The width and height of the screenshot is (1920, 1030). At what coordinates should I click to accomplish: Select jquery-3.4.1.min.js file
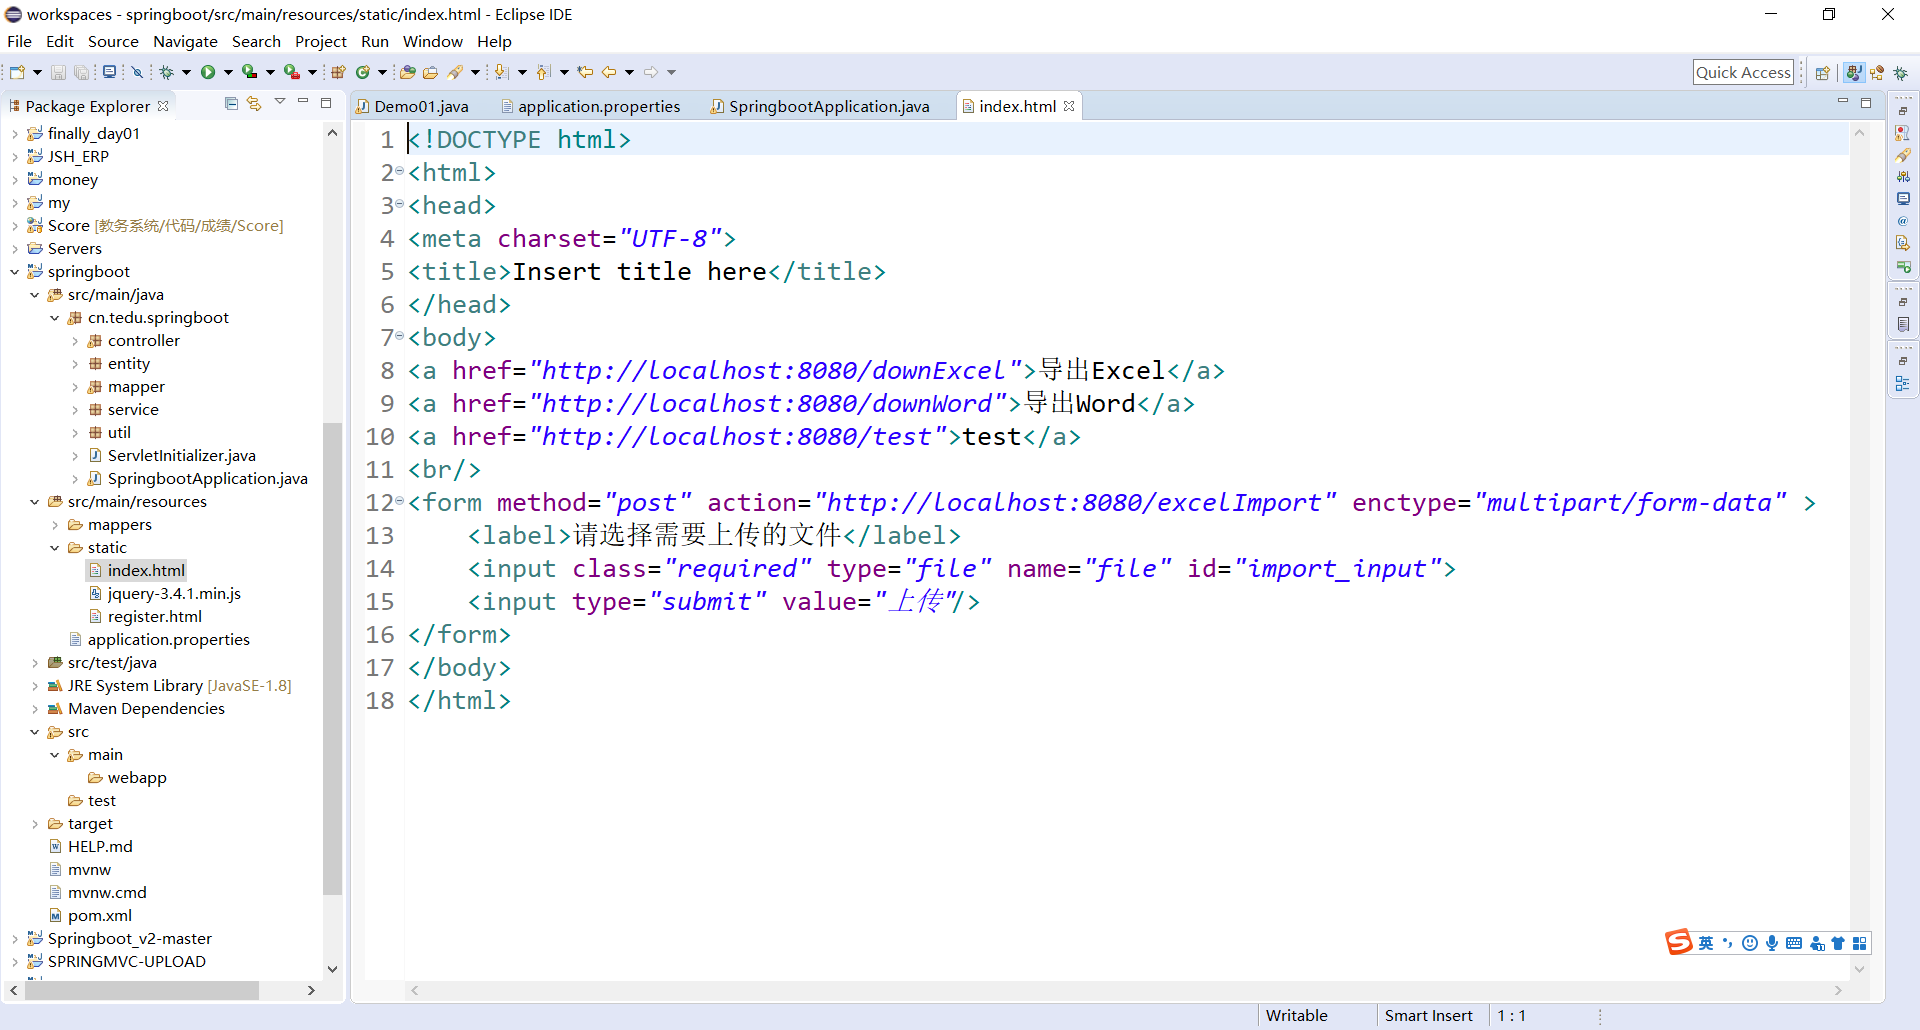click(174, 594)
